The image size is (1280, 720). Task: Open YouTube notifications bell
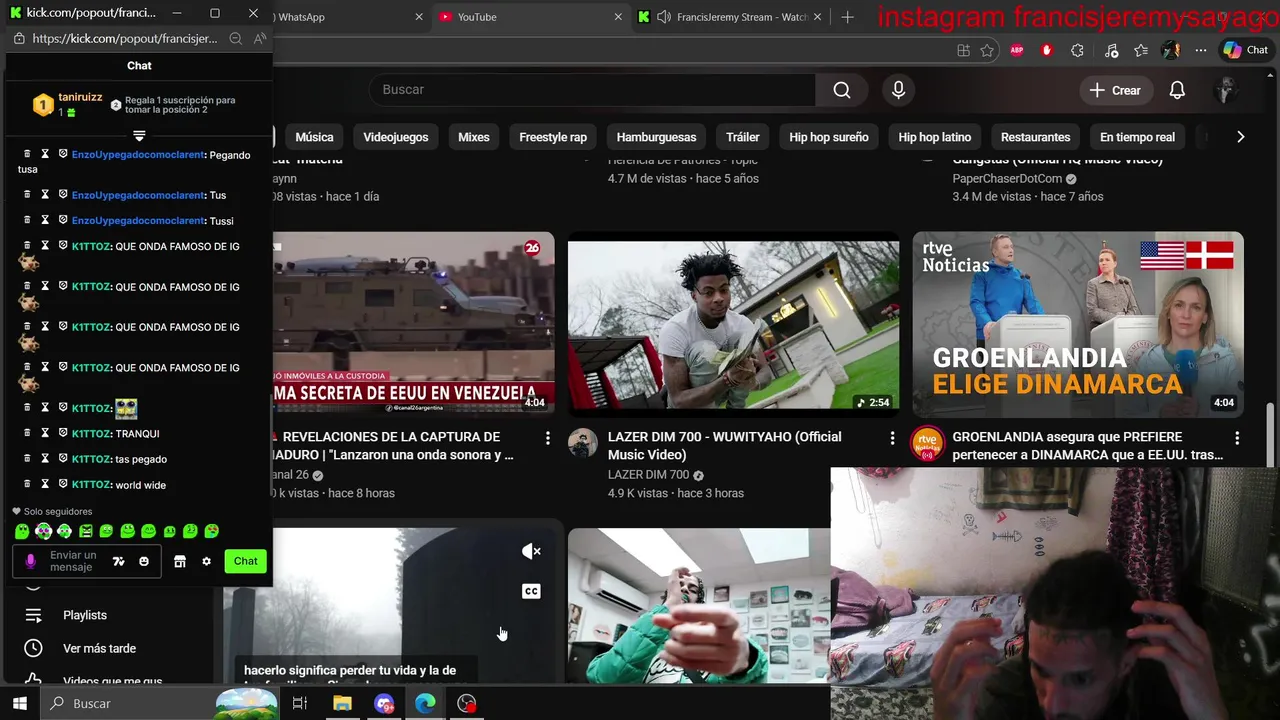point(1177,90)
